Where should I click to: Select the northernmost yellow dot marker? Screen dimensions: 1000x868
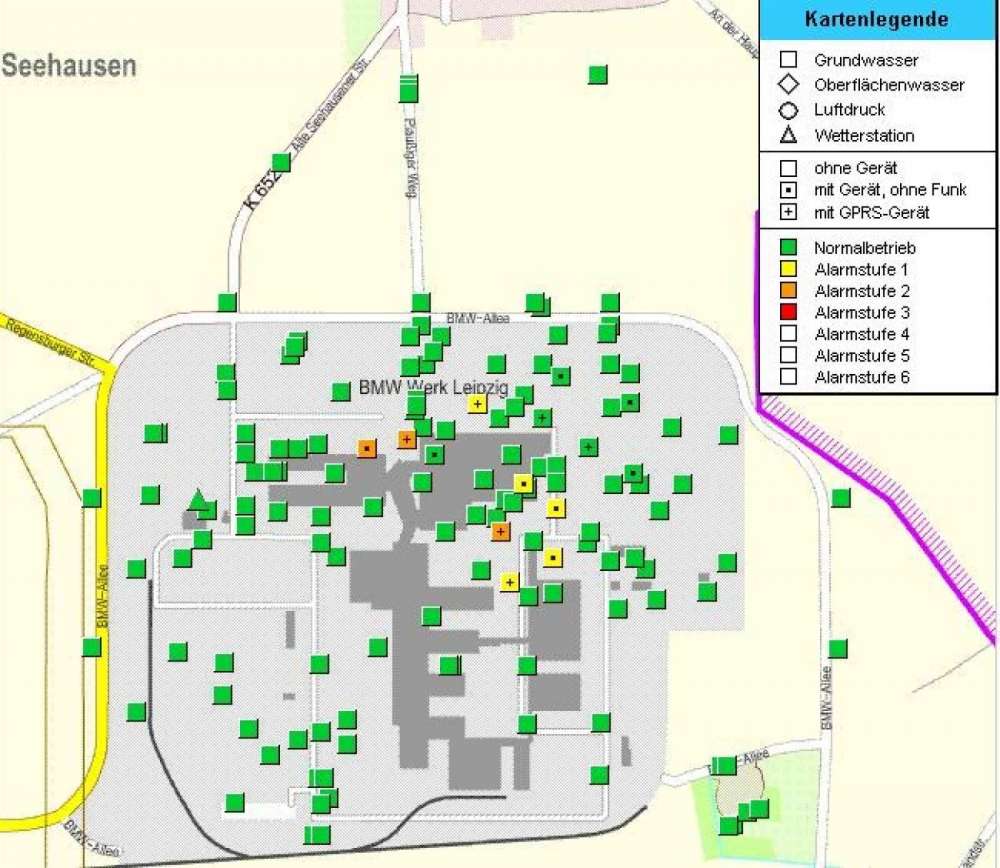pos(523,483)
